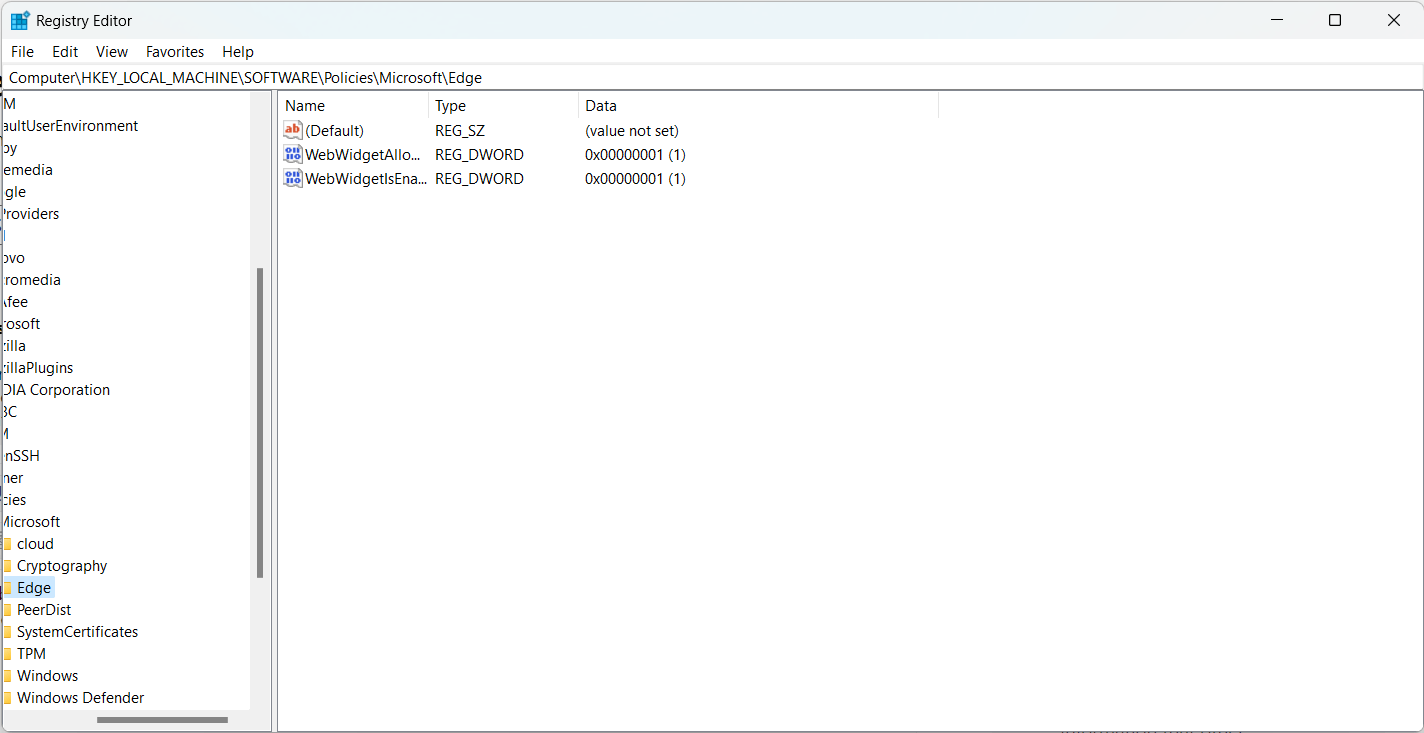This screenshot has width=1424, height=733.
Task: Sort values by the Data column header
Action: pos(759,106)
